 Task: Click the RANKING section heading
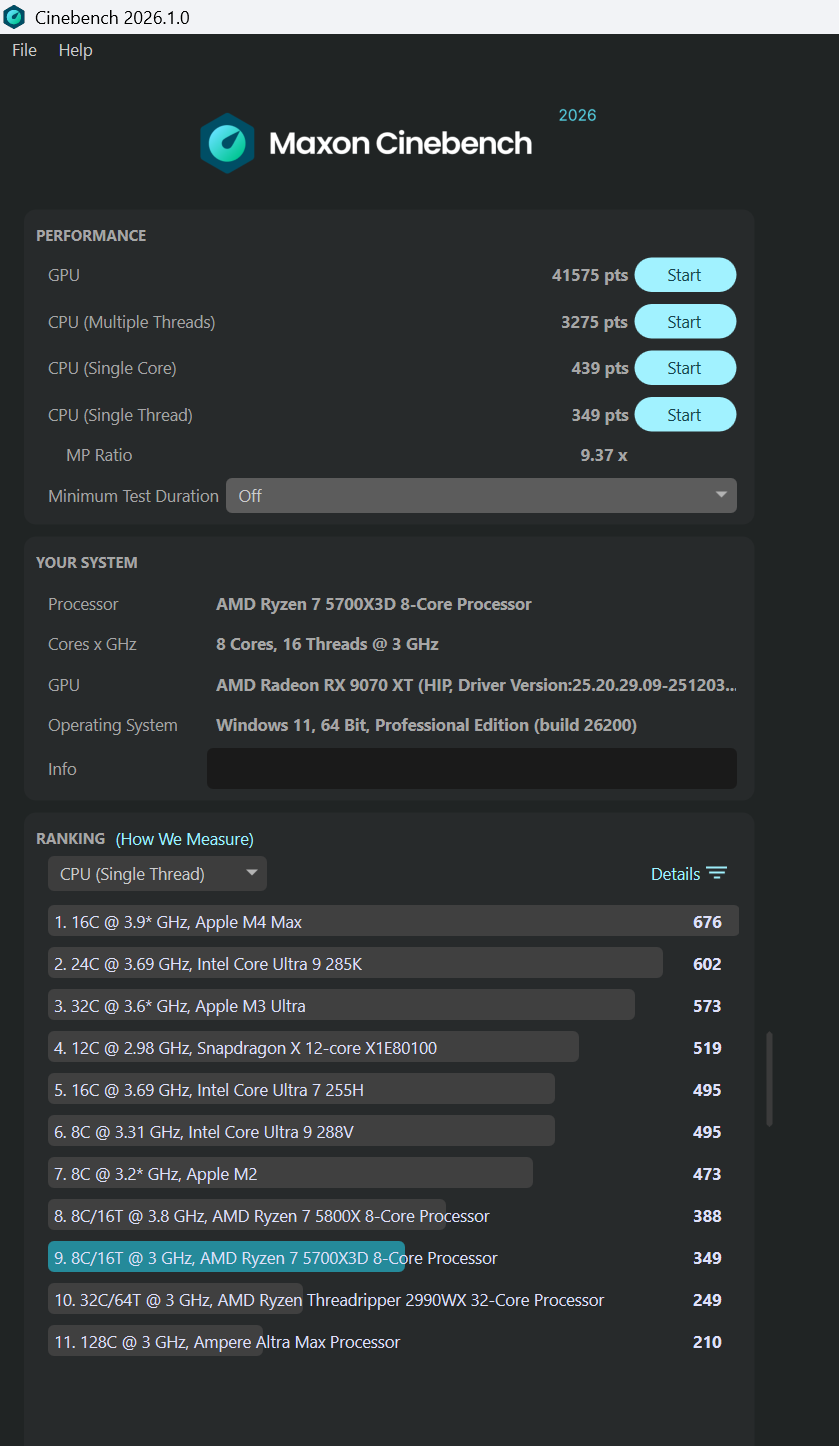[x=70, y=839]
